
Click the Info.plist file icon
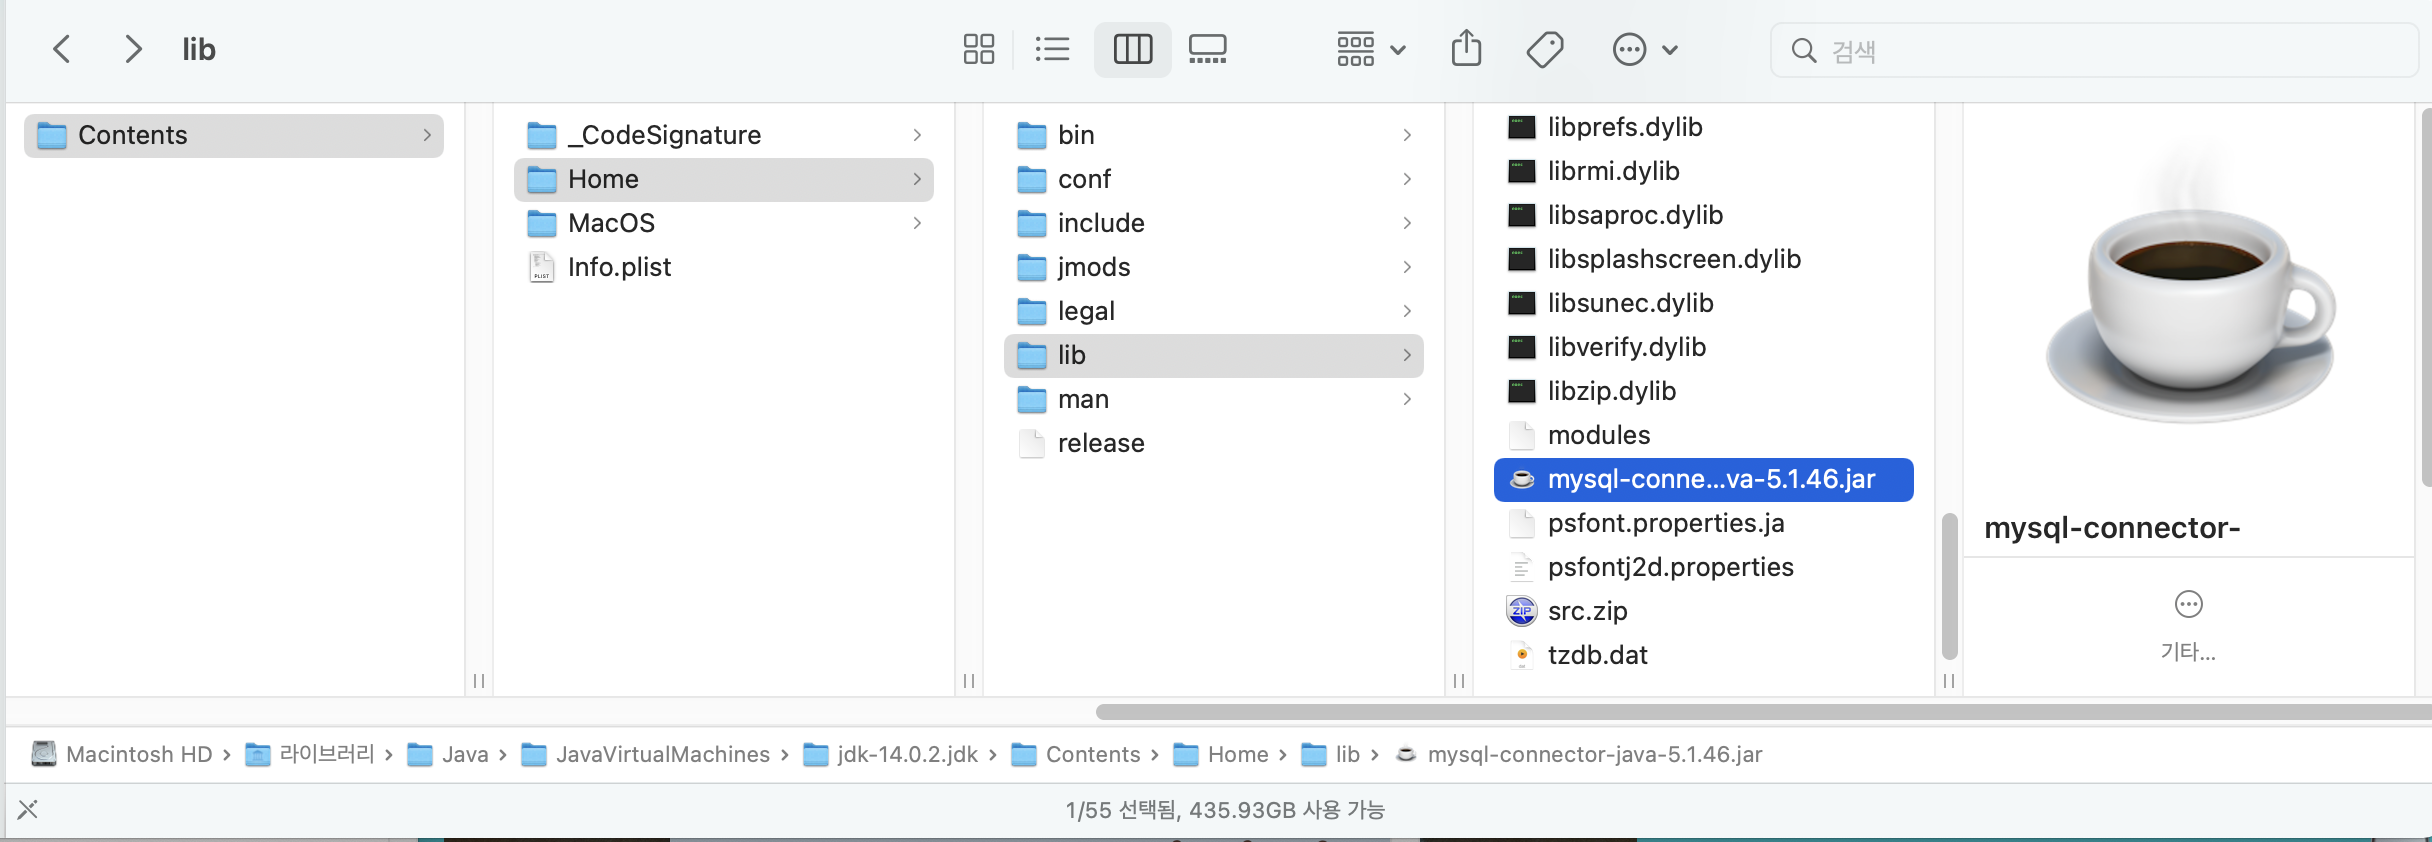[x=541, y=267]
